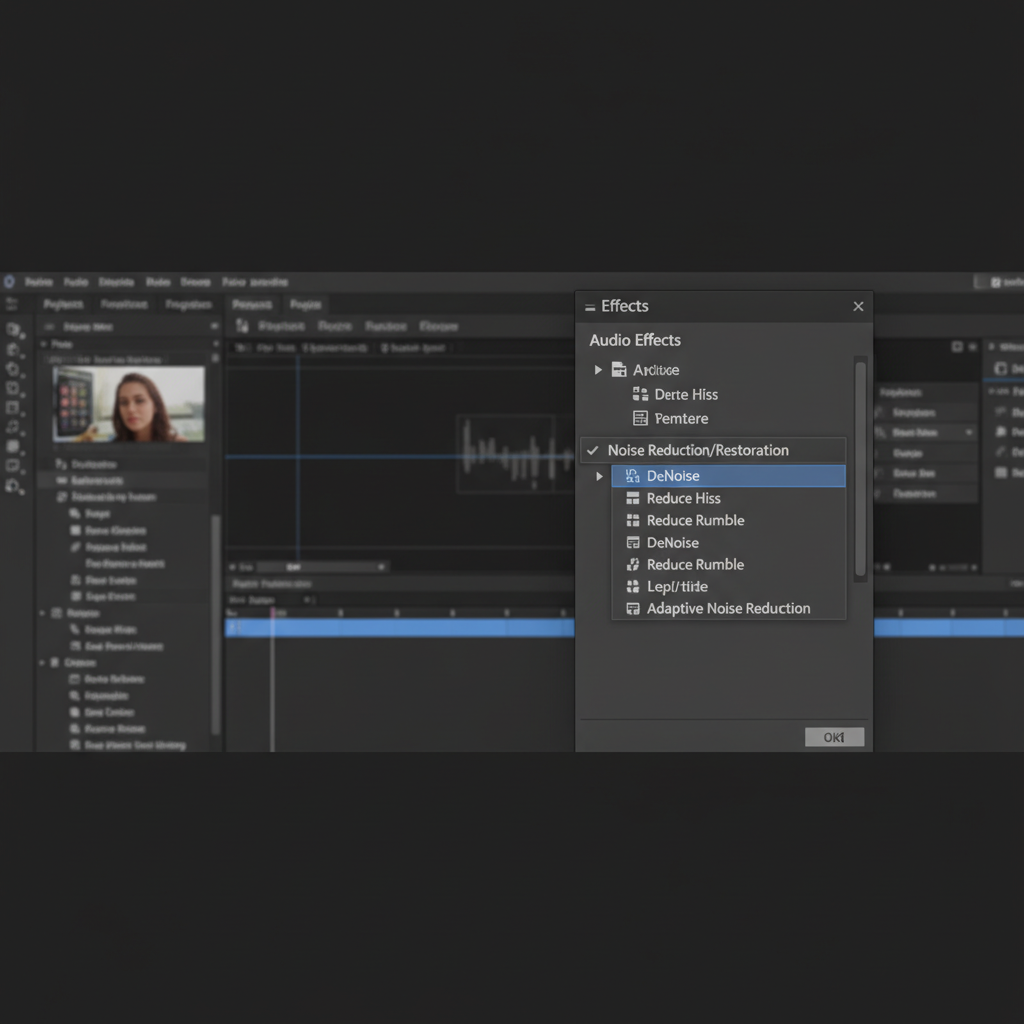Expand the Arditxe folder arrow

coord(598,370)
